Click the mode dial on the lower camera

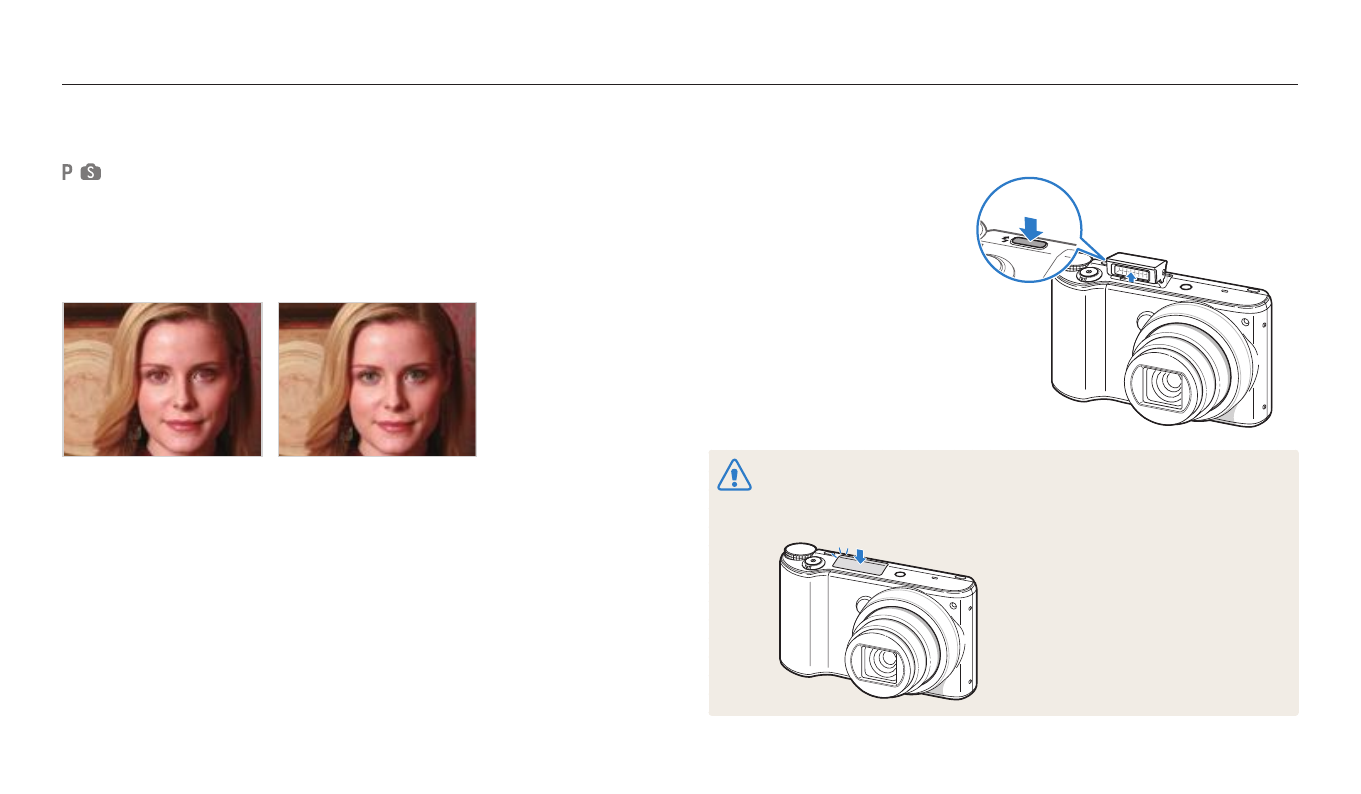pos(798,552)
